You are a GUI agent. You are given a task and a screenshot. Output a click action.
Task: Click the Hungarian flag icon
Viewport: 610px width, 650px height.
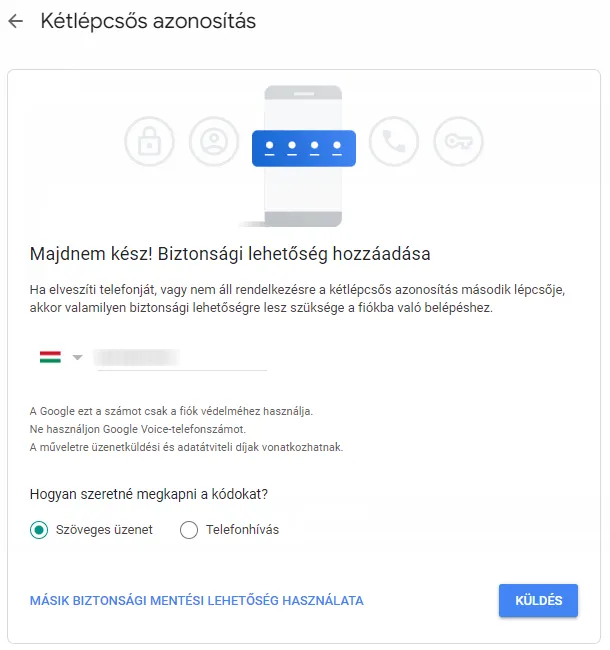tap(50, 357)
